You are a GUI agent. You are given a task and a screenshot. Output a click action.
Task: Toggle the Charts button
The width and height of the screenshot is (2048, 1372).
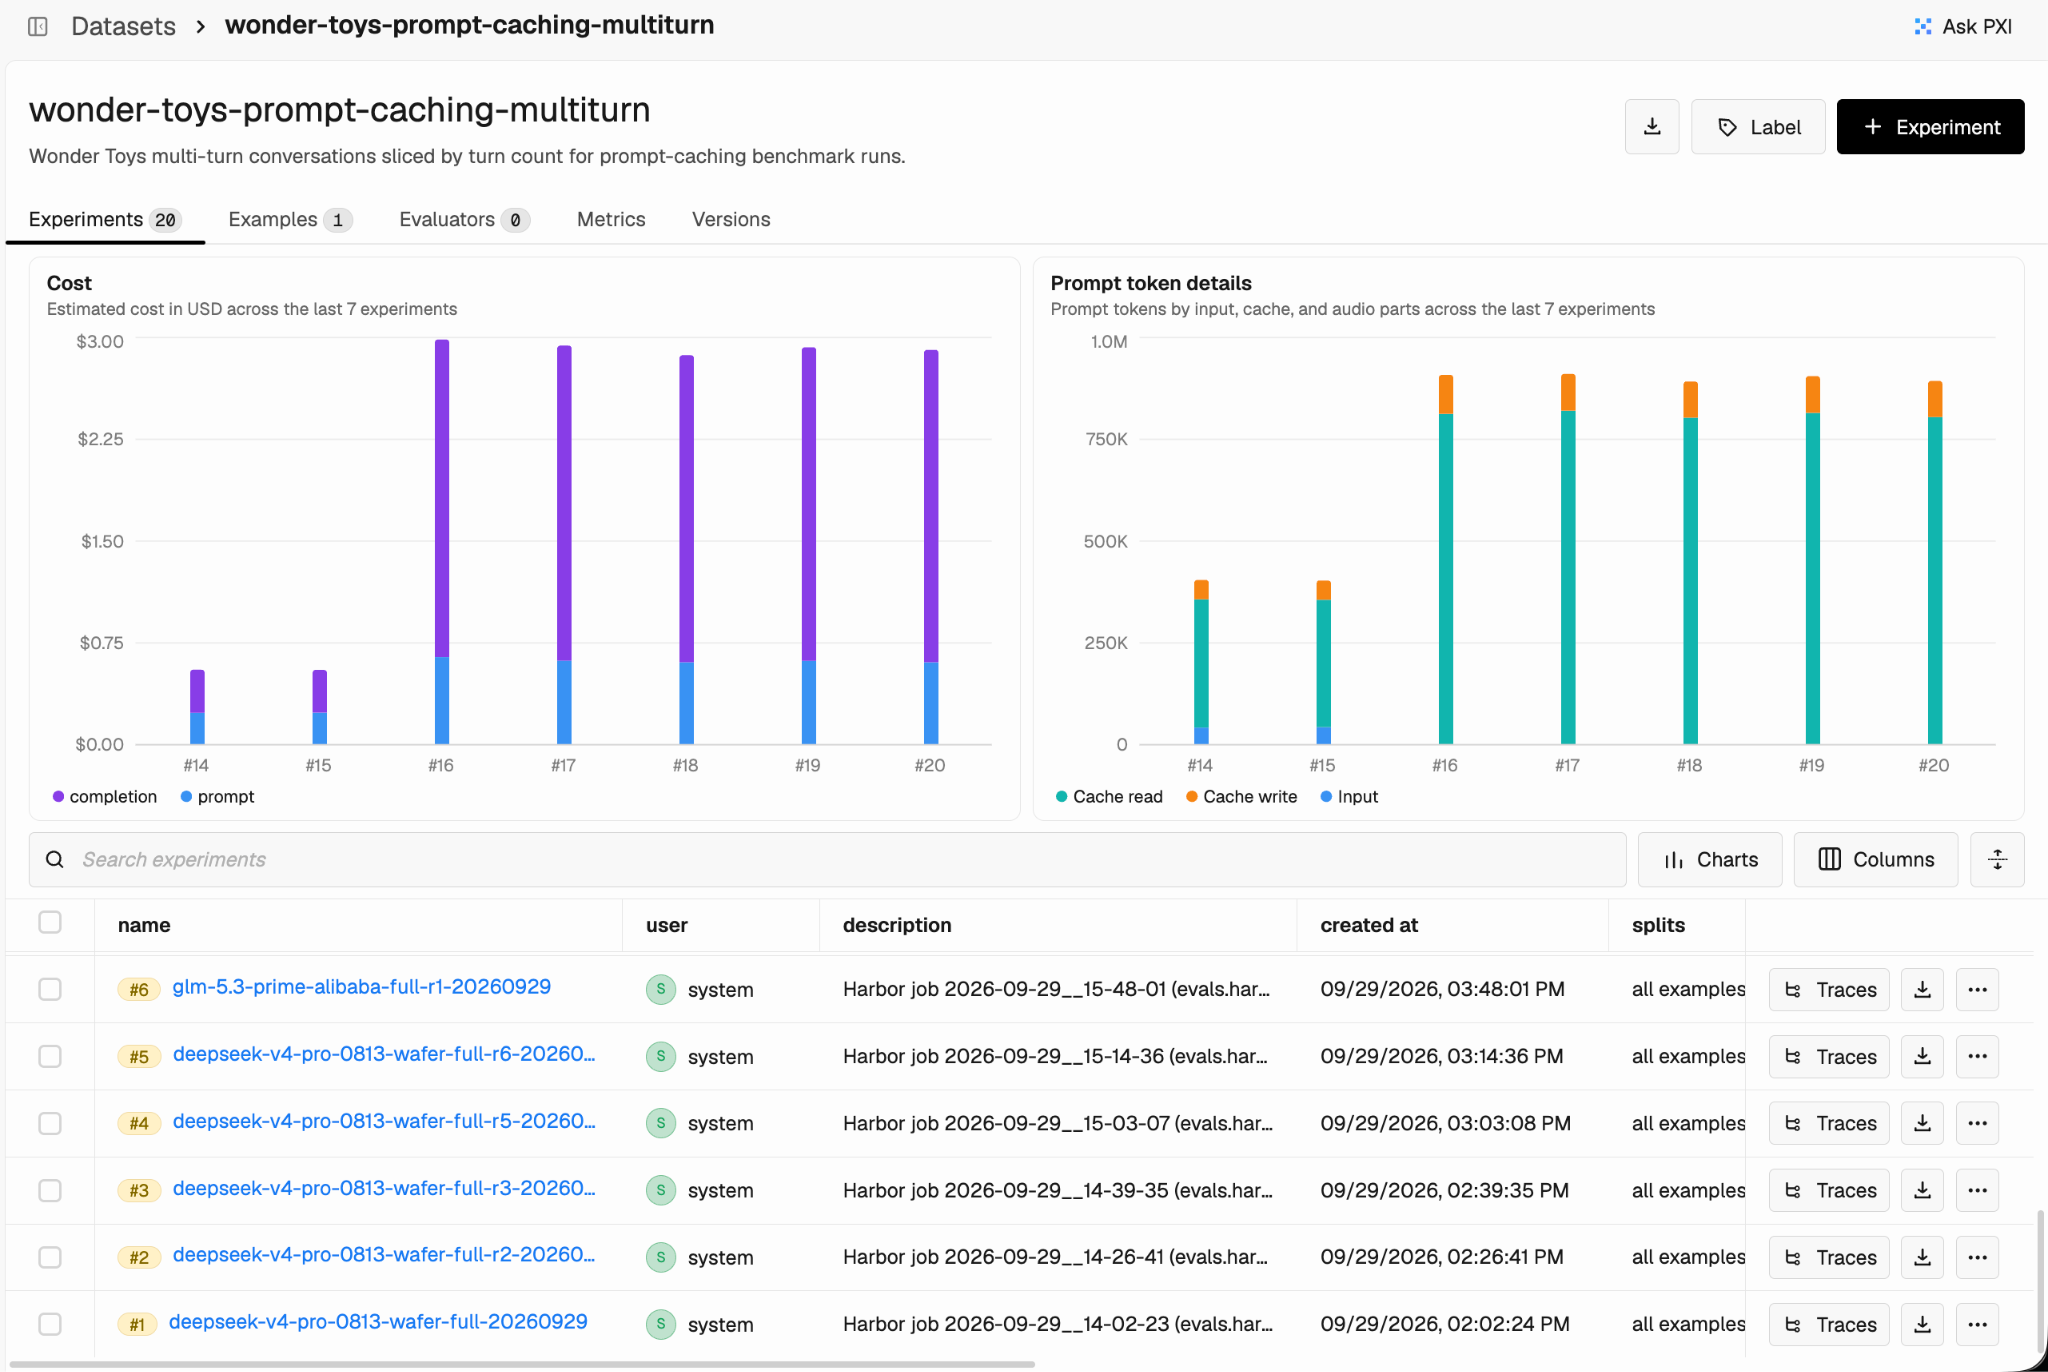point(1710,859)
